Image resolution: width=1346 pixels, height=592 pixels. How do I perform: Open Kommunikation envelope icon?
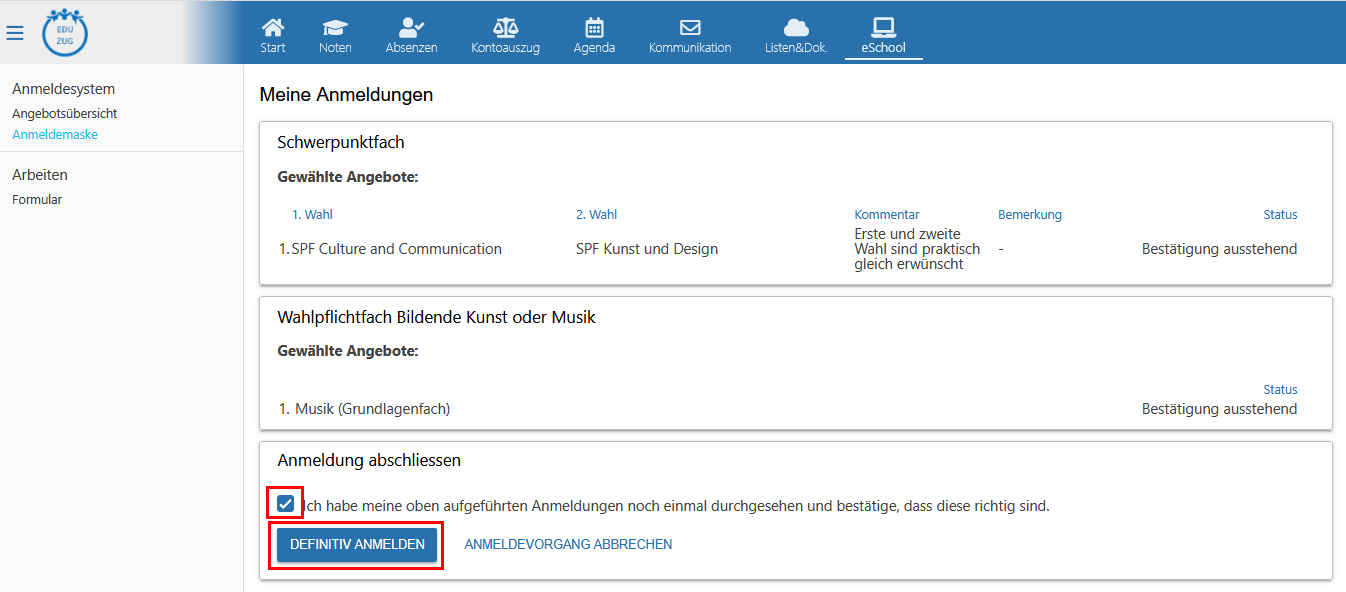pos(689,28)
